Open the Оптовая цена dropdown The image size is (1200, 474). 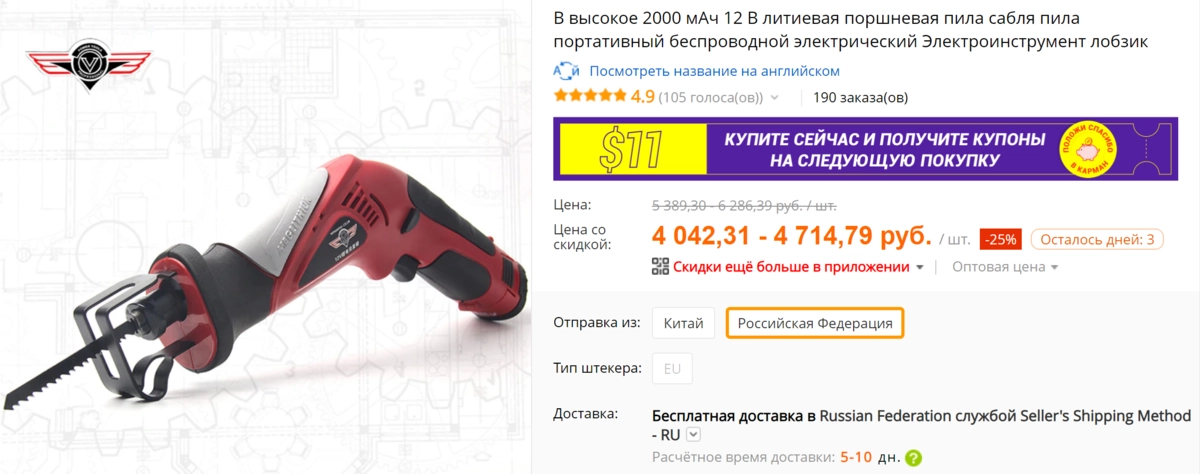click(1005, 267)
